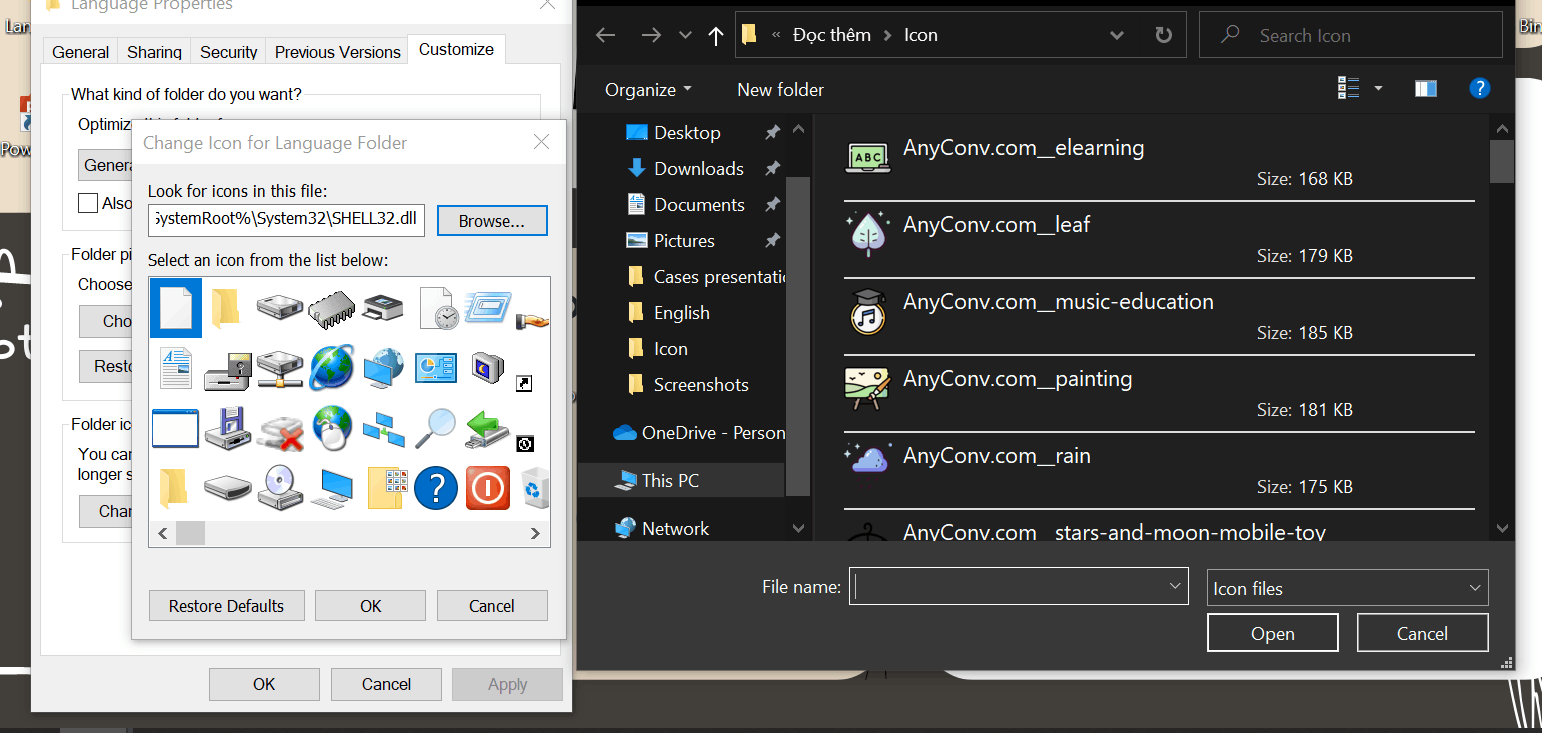Check the partially visible 'Also apply' checkbox
Viewport: 1542px width, 733px height.
tap(87, 202)
